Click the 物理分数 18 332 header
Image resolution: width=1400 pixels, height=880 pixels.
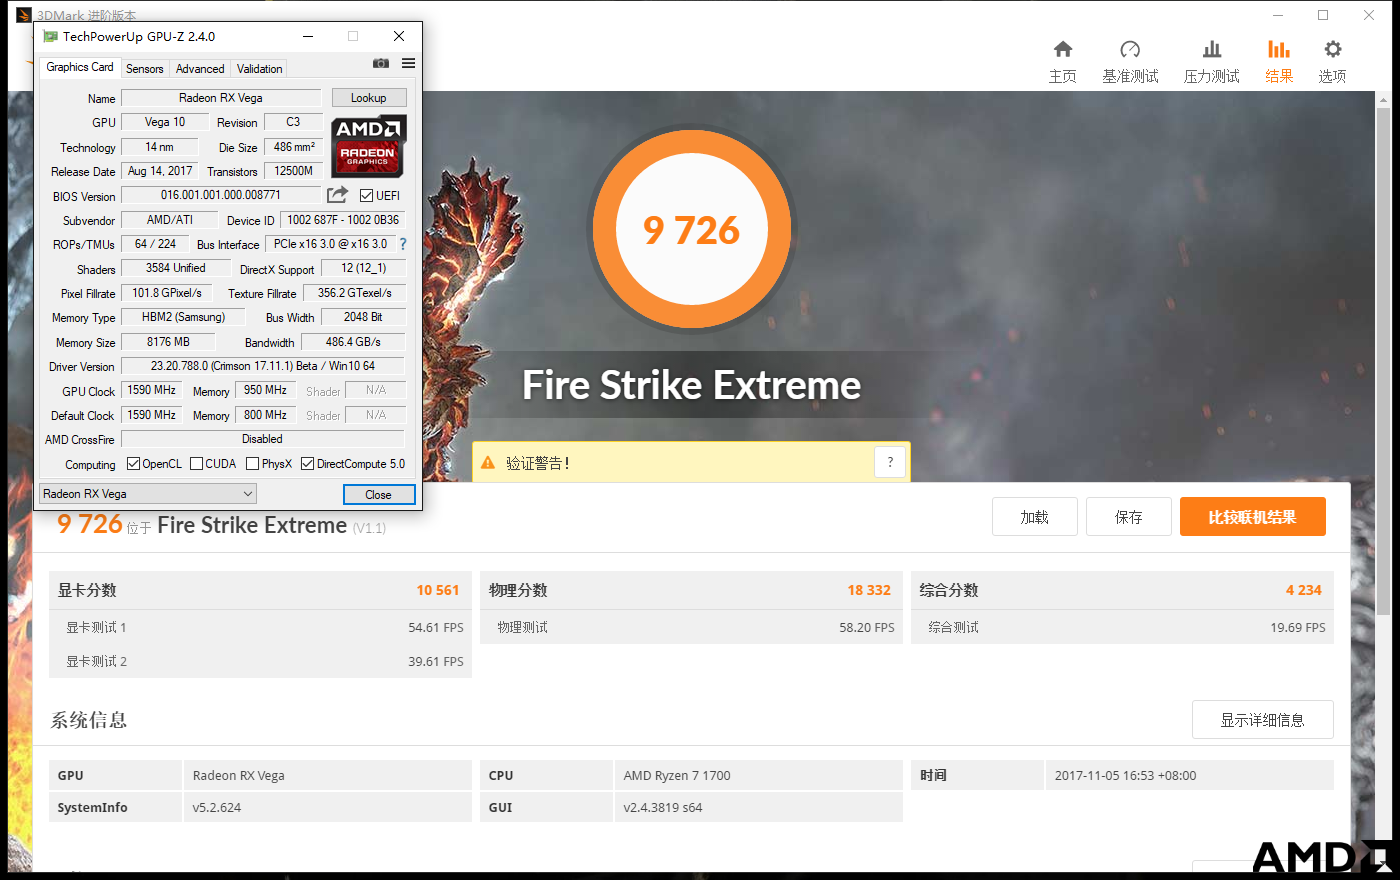pos(691,590)
